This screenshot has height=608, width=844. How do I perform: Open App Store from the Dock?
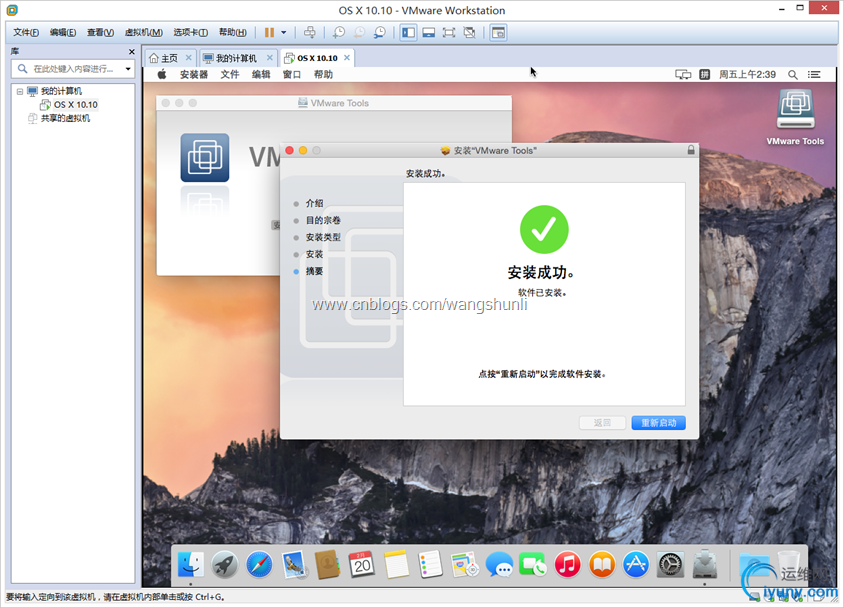tap(636, 565)
